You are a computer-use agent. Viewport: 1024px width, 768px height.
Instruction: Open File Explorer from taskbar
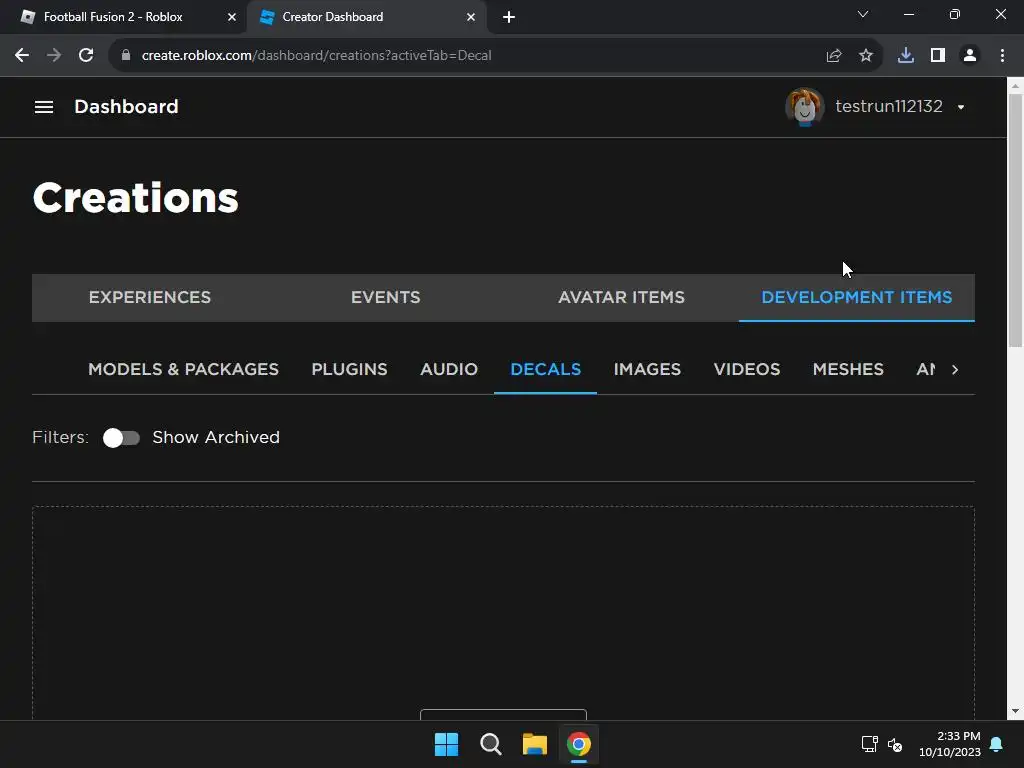pos(535,744)
